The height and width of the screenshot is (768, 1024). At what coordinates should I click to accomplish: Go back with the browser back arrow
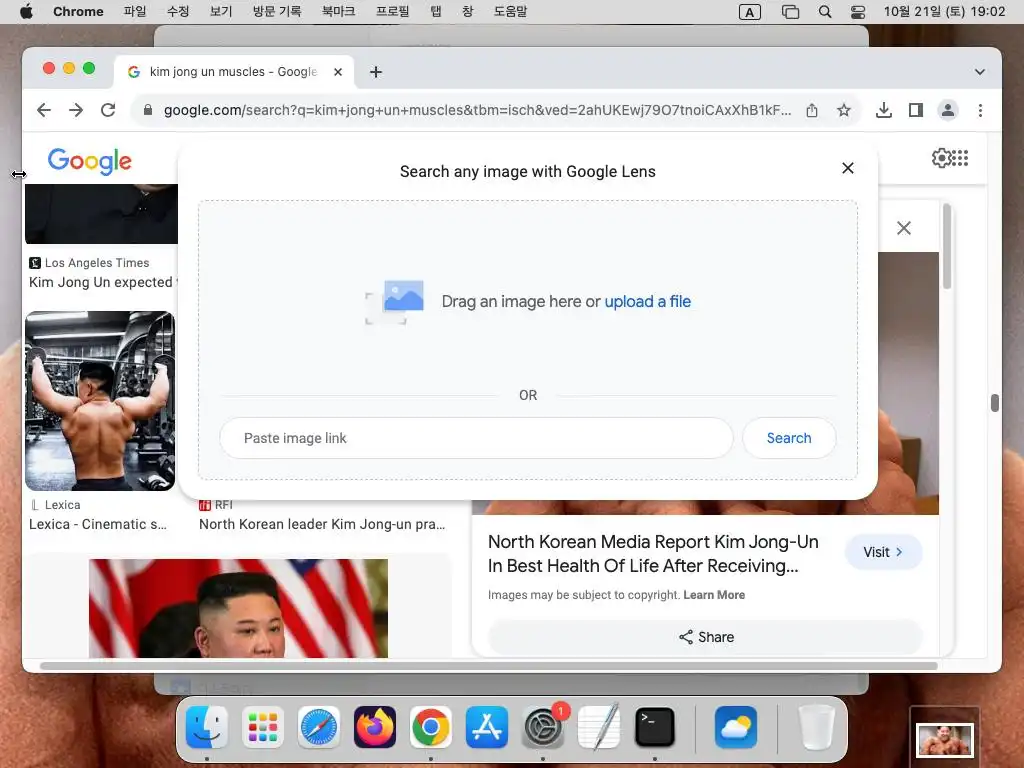44,110
